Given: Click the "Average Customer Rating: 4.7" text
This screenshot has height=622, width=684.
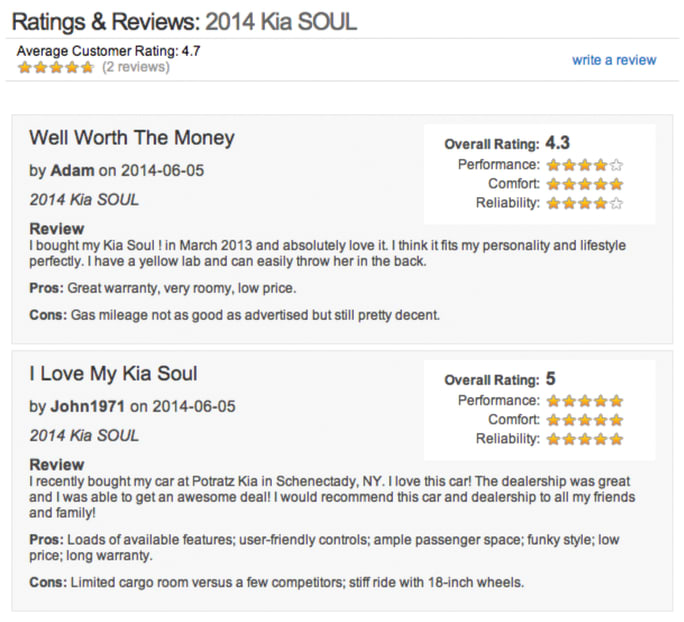Looking at the screenshot, I should tap(109, 50).
